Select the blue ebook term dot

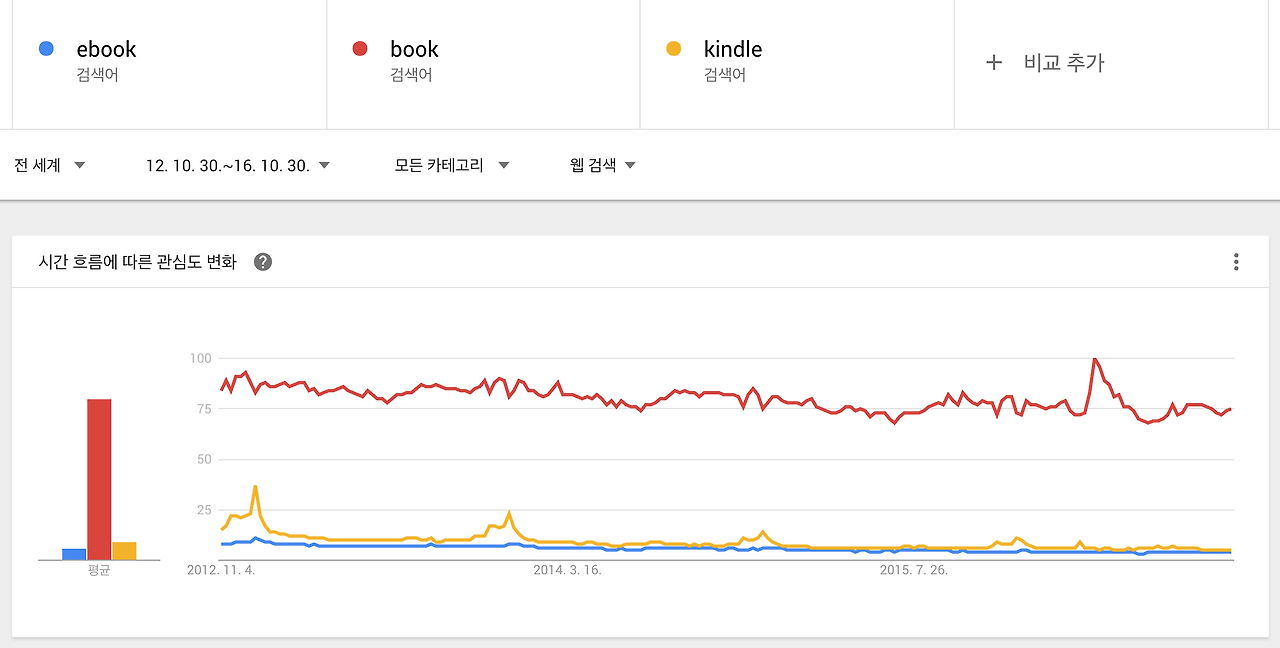(x=46, y=48)
